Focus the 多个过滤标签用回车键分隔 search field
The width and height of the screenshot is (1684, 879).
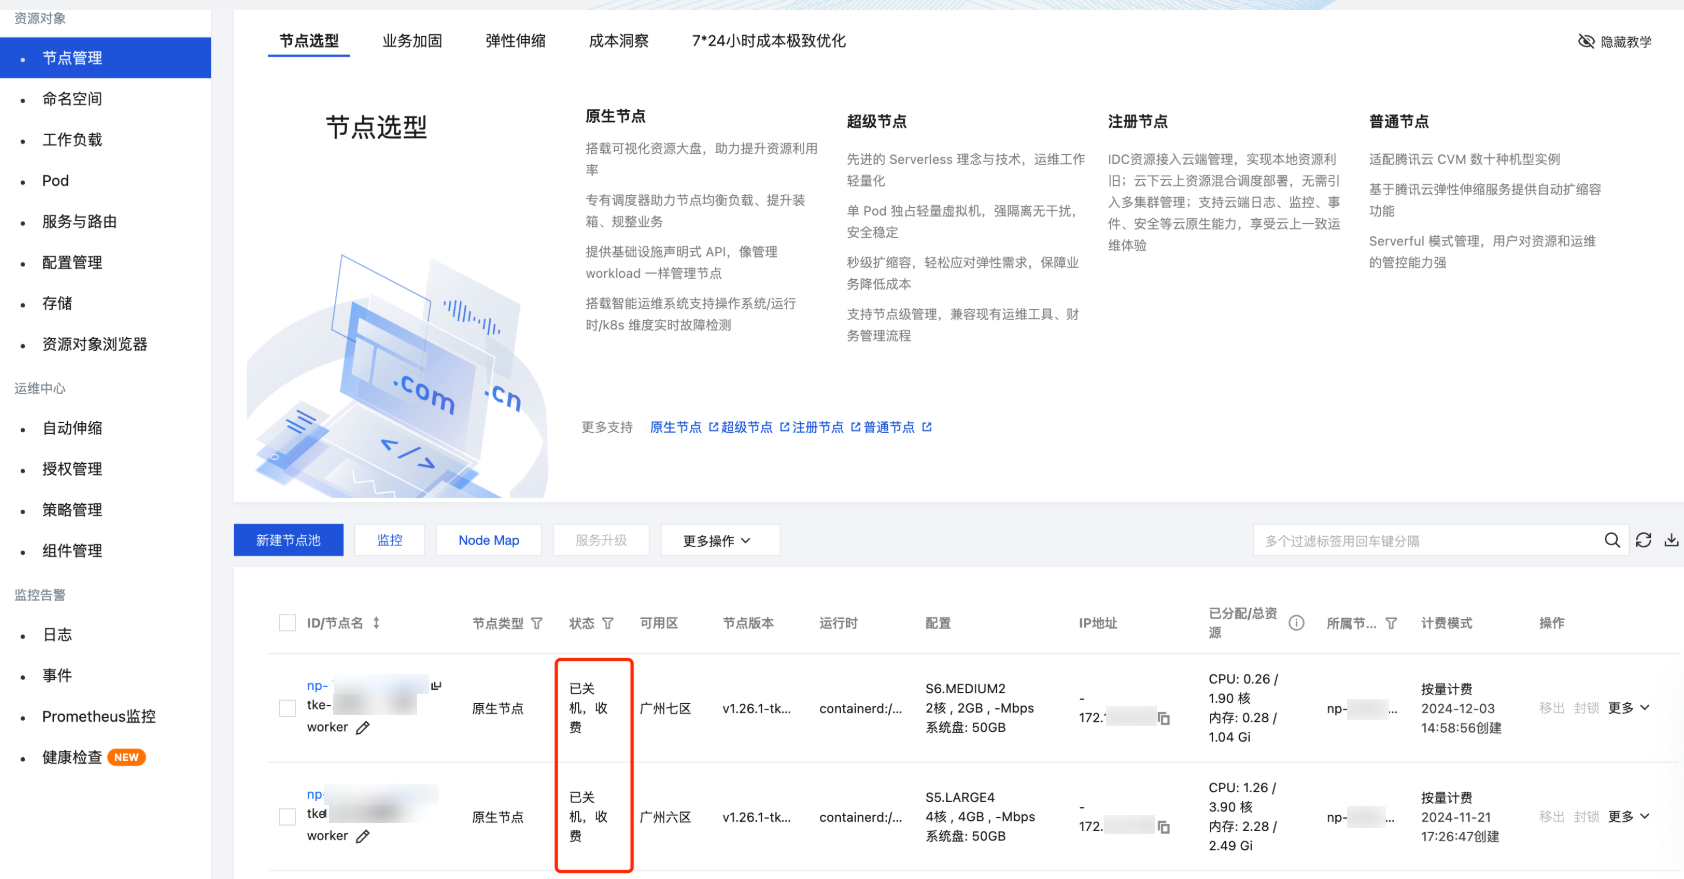click(x=1428, y=540)
